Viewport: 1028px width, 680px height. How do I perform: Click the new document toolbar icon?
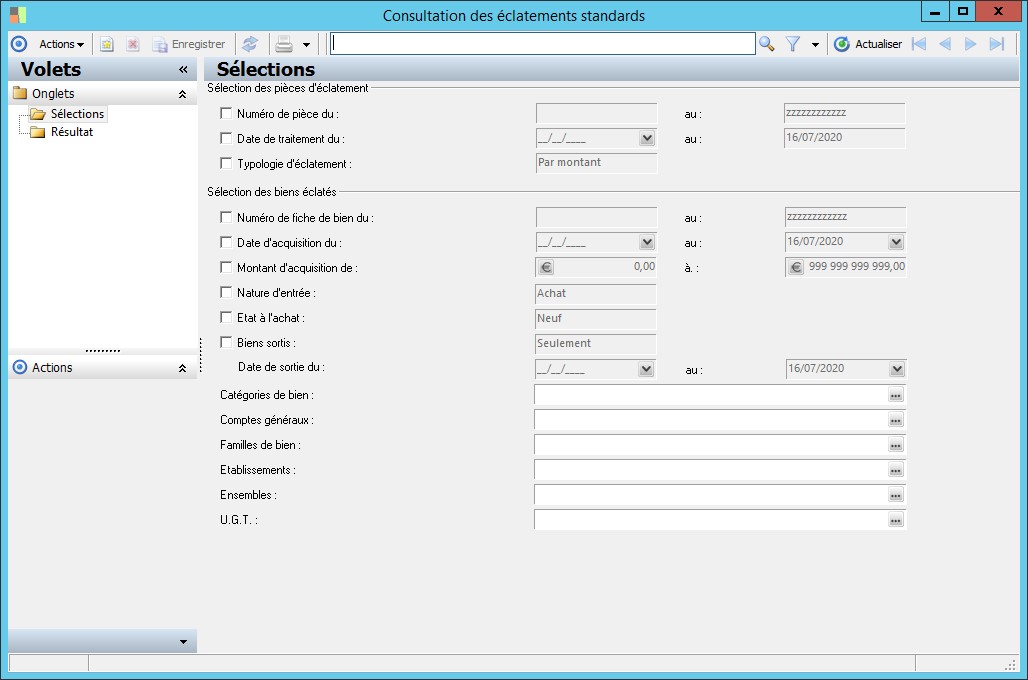click(107, 44)
